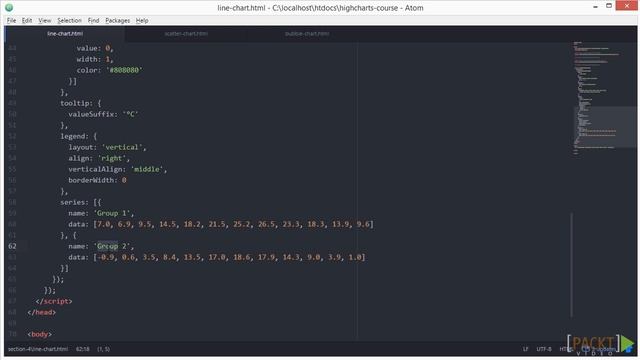
Task: Place cursor in "width: 1," line
Action: 95,59
